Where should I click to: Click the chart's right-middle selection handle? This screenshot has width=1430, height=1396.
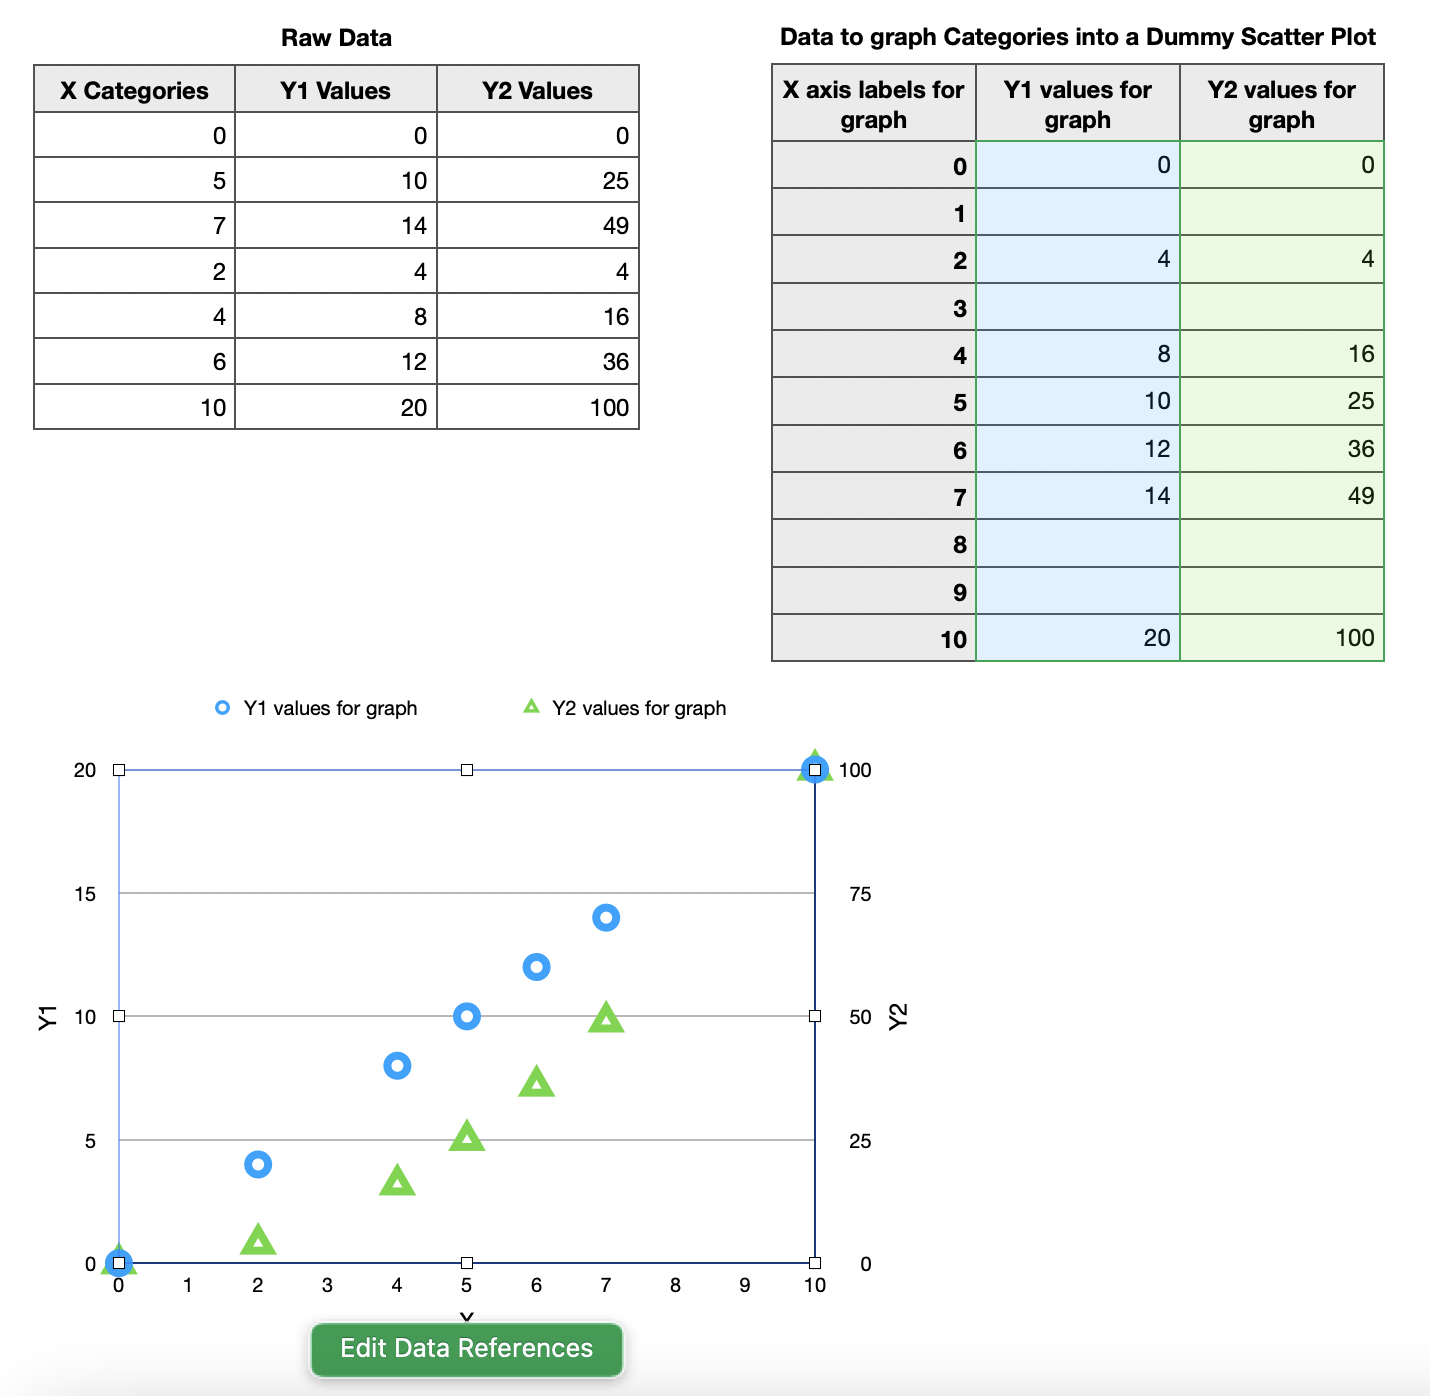point(815,1016)
